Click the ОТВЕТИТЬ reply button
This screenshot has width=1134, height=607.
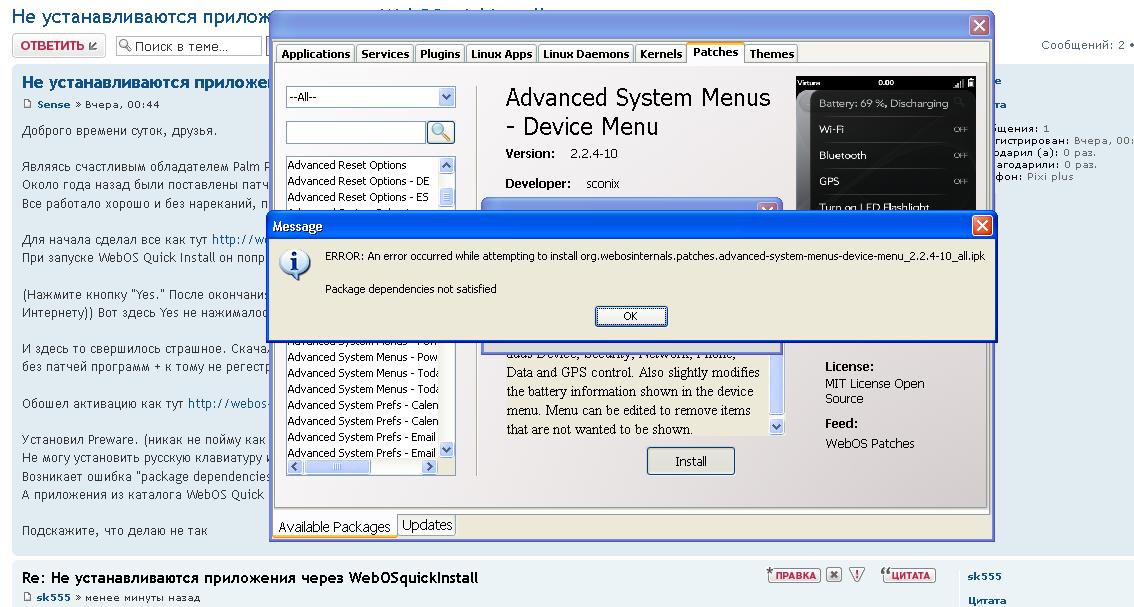59,46
